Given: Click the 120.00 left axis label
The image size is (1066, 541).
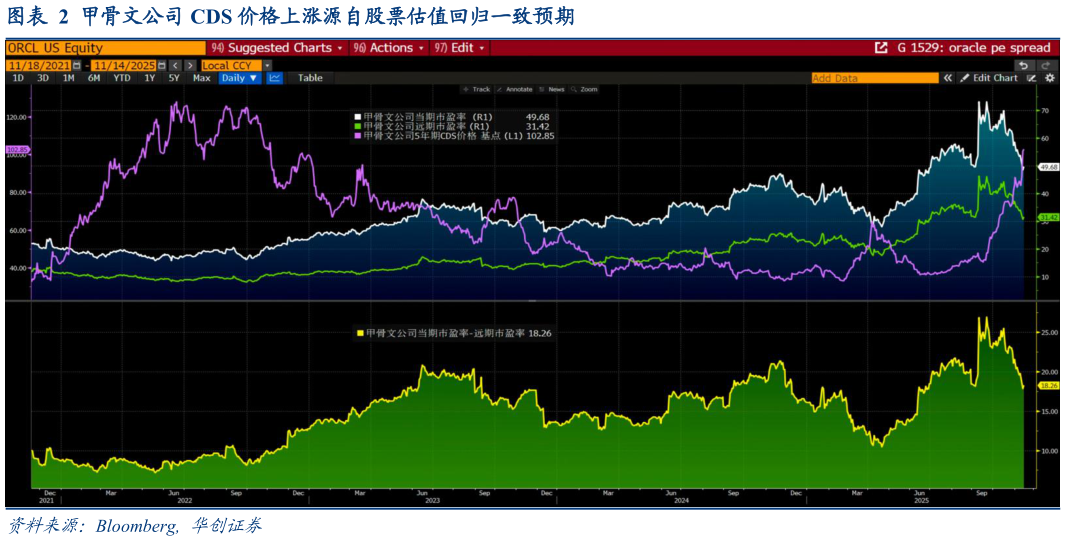Looking at the screenshot, I should pyautogui.click(x=16, y=117).
